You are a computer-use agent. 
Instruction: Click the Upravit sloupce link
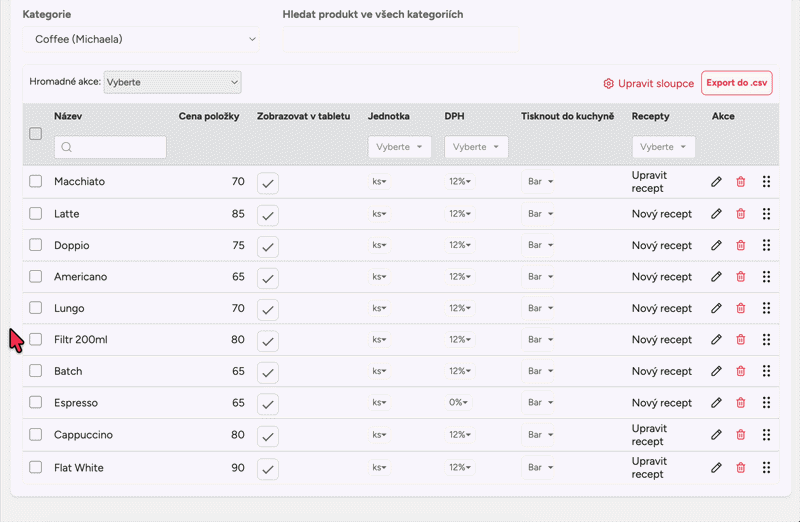(x=648, y=84)
